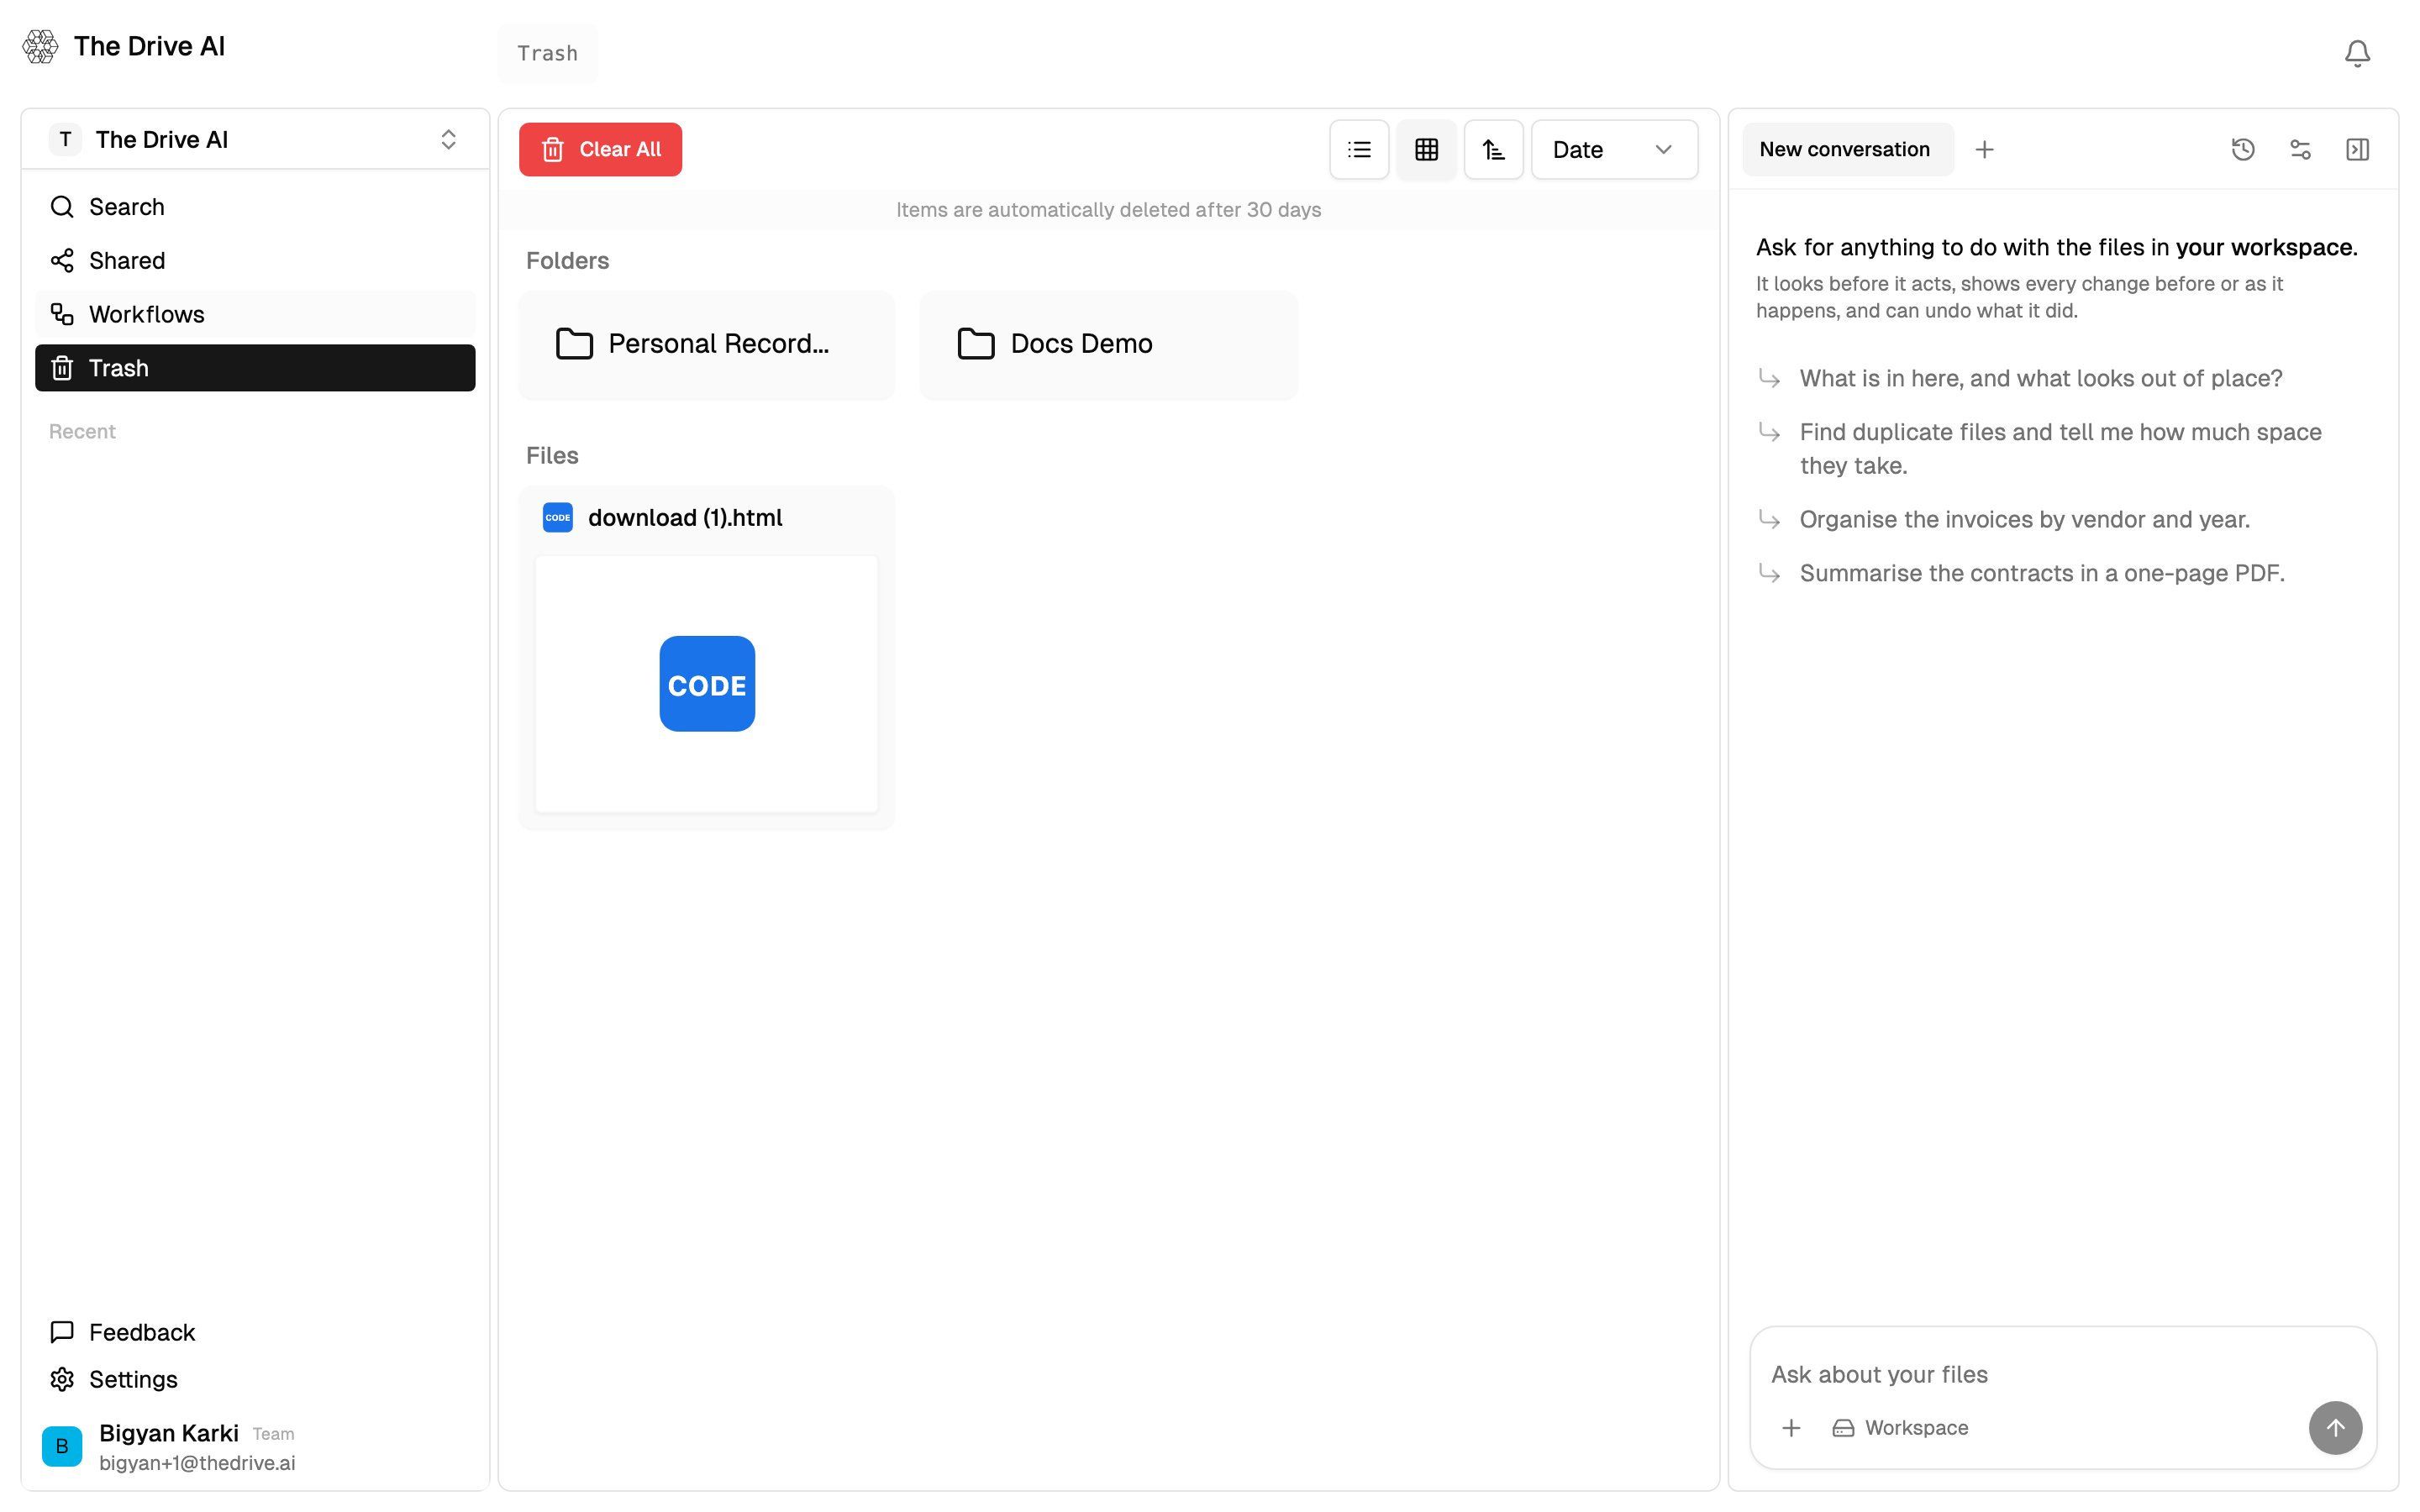Screen dimensions: 2420x1512
Task: Start a new conversation with plus icon
Action: [1984, 149]
